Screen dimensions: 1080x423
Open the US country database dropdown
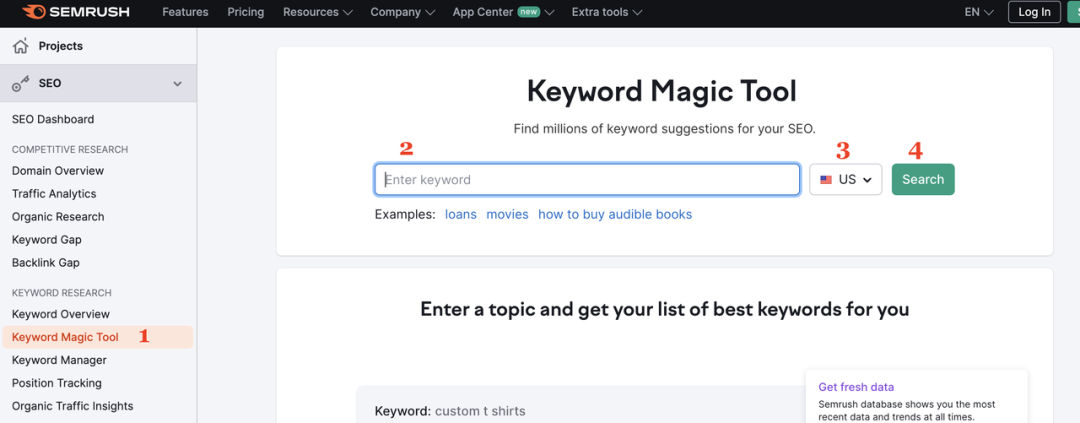click(845, 180)
